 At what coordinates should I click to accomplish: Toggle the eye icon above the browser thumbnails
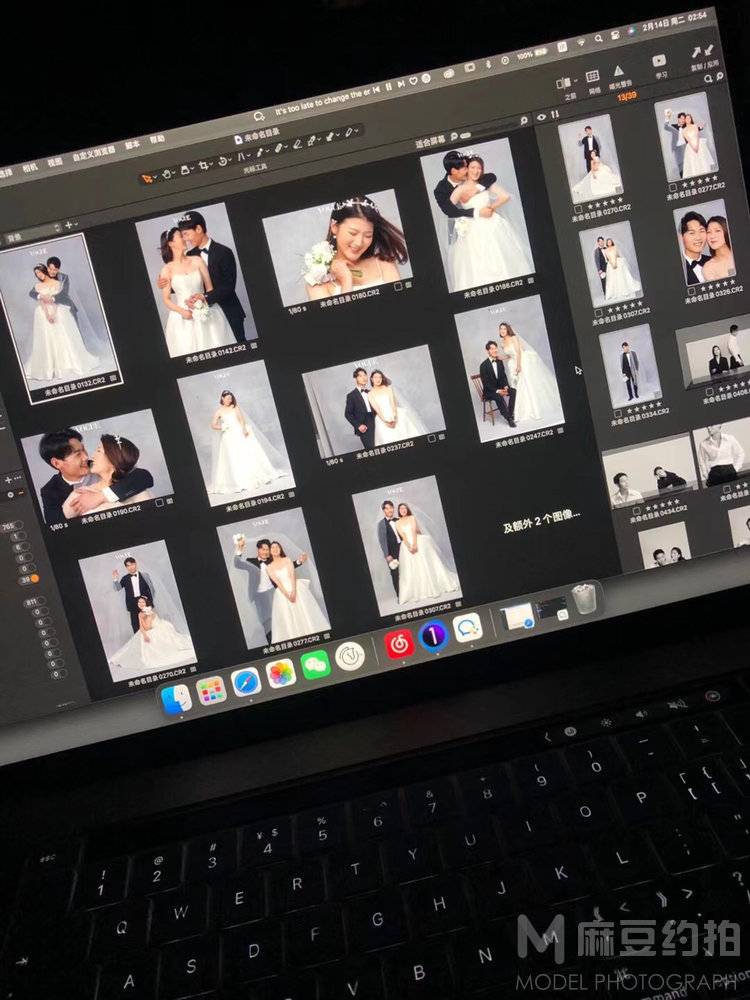point(541,117)
